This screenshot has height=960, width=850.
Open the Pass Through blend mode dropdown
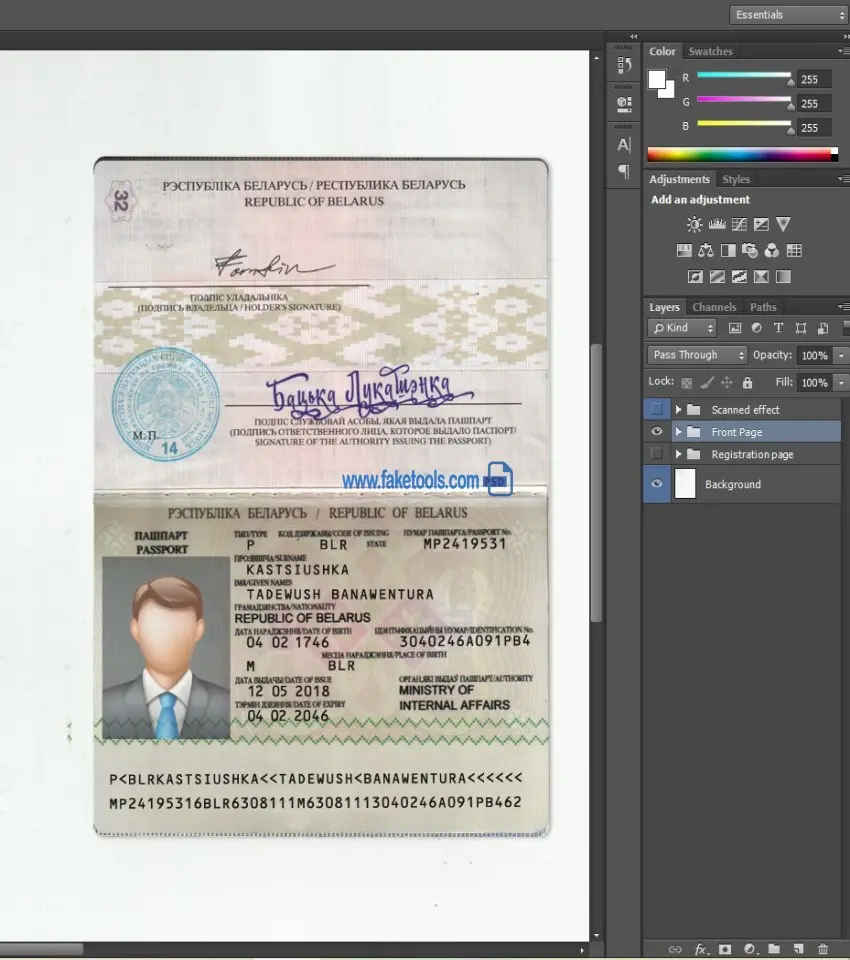[697, 355]
